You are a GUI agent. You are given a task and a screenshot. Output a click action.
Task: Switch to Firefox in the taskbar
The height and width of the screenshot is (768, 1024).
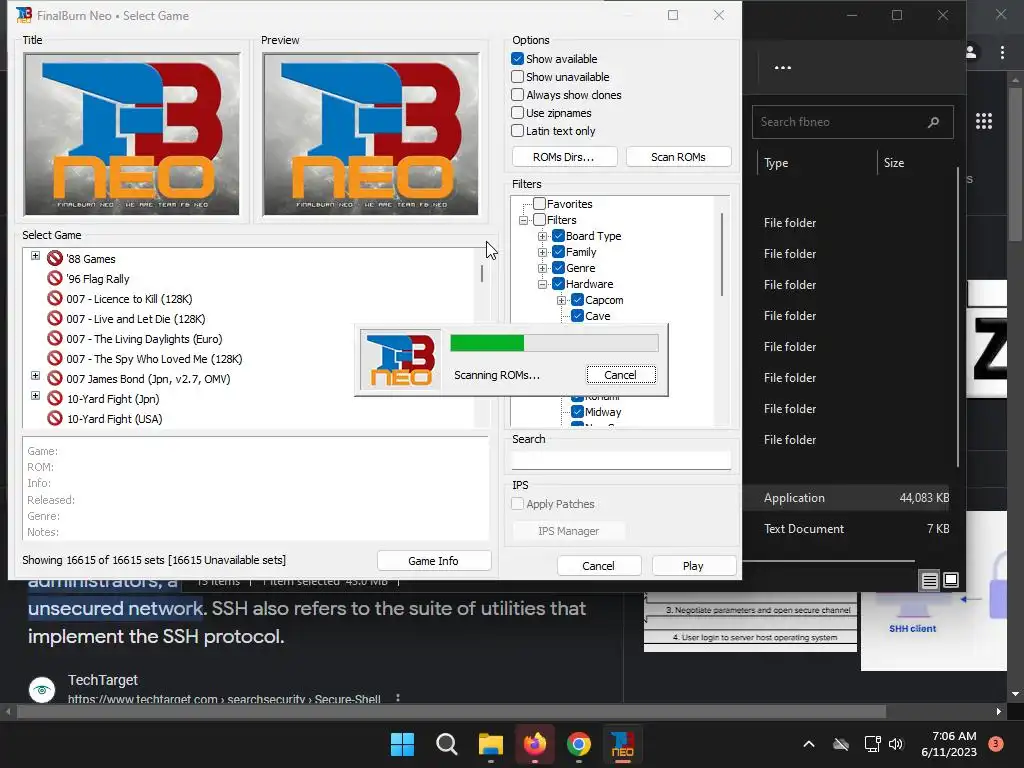[535, 744]
